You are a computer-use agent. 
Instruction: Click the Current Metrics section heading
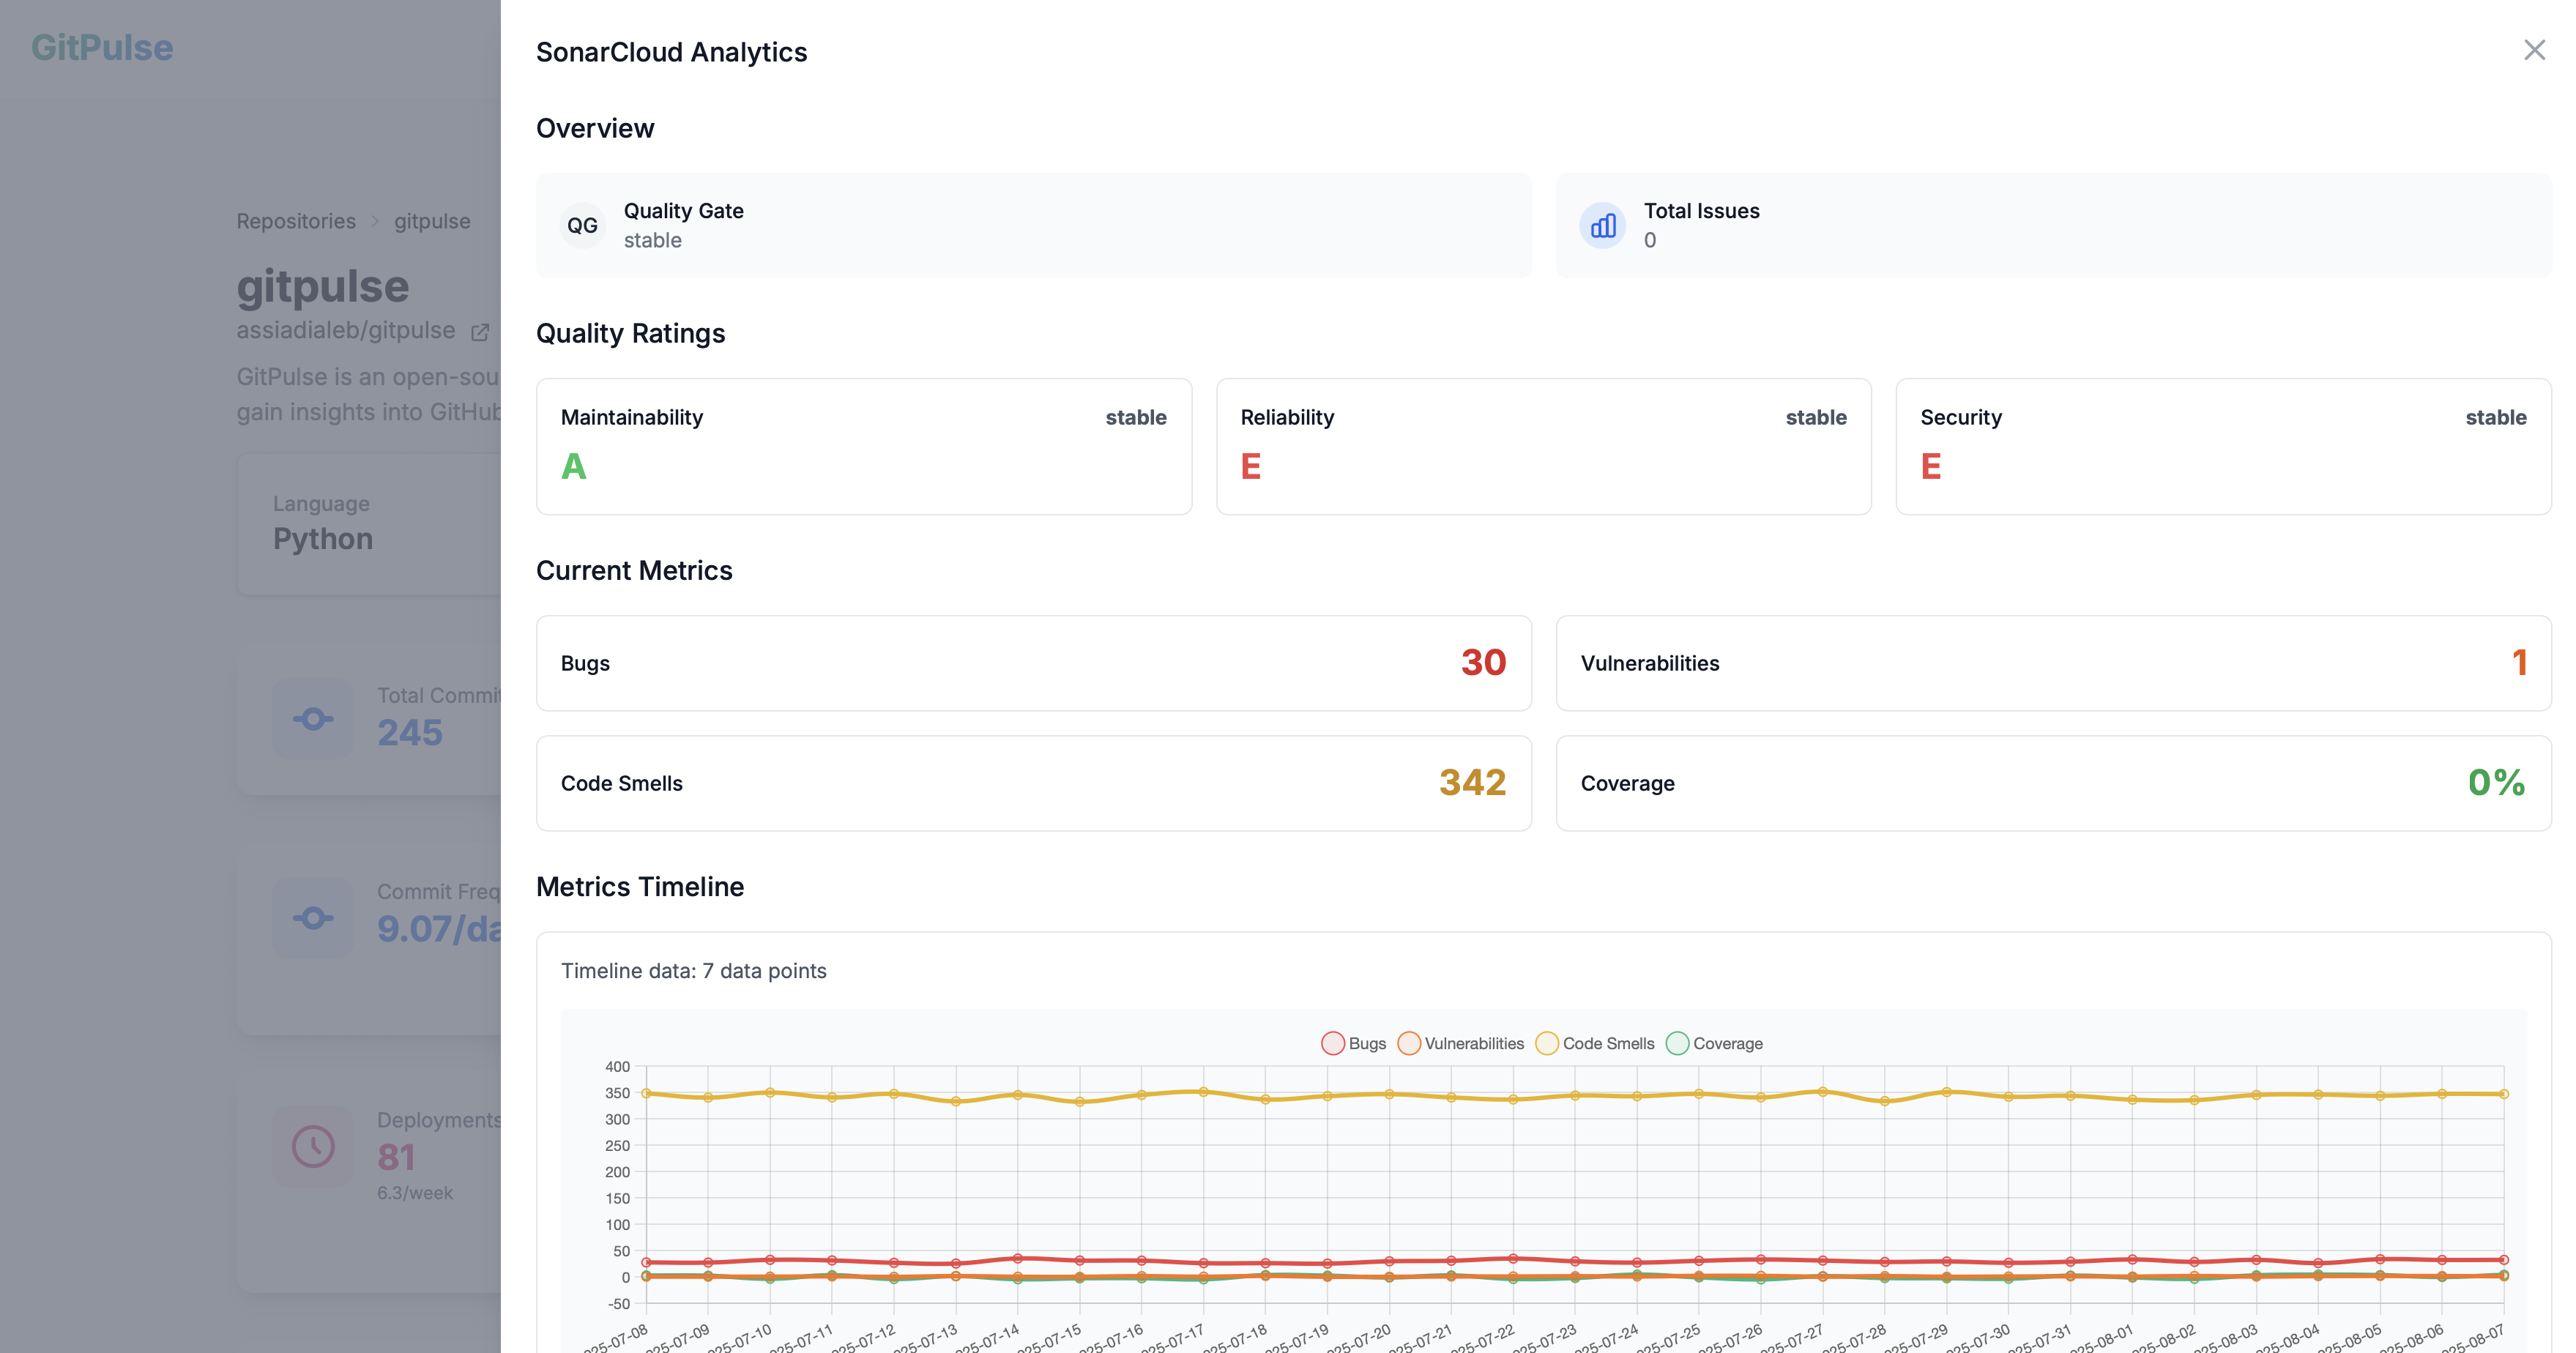click(x=634, y=570)
